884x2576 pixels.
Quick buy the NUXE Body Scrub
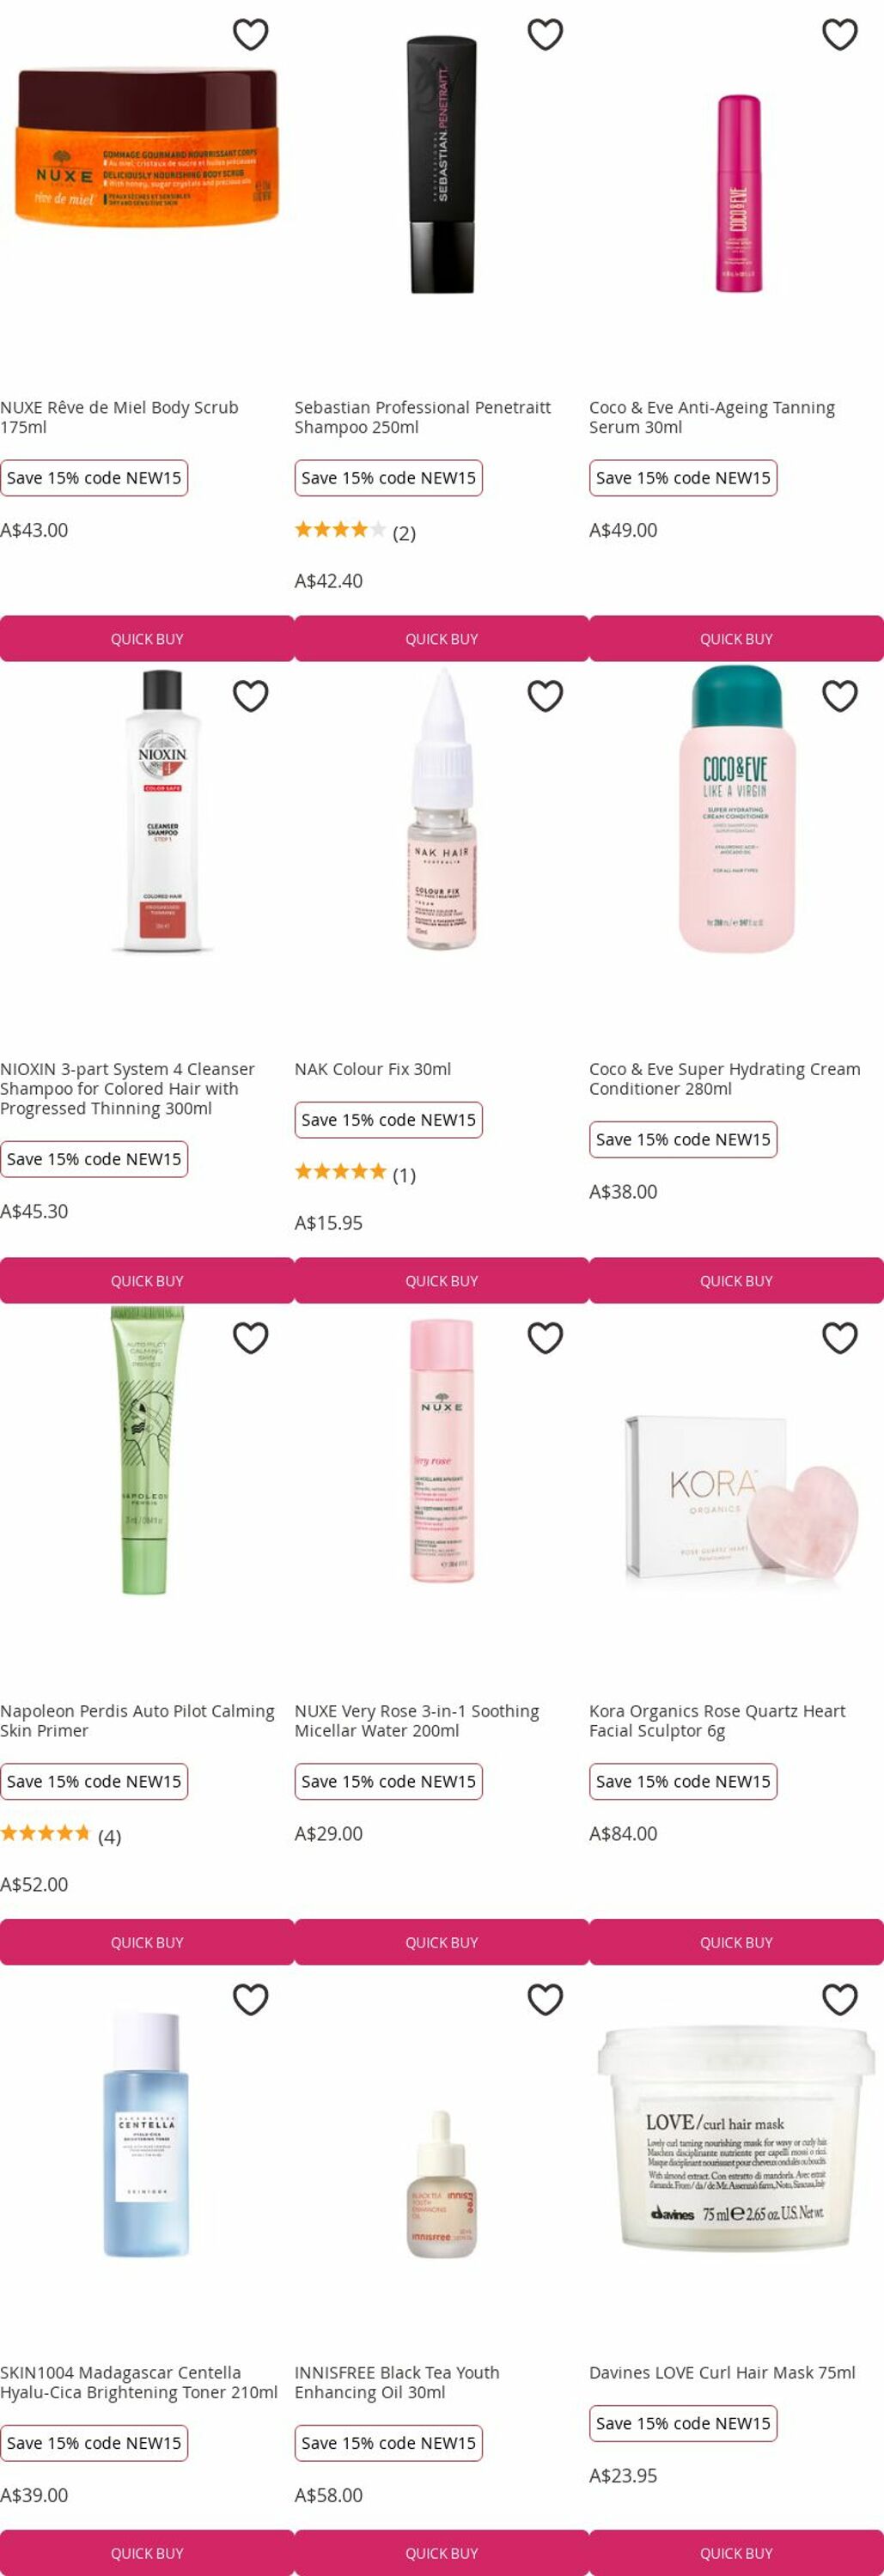coord(147,638)
